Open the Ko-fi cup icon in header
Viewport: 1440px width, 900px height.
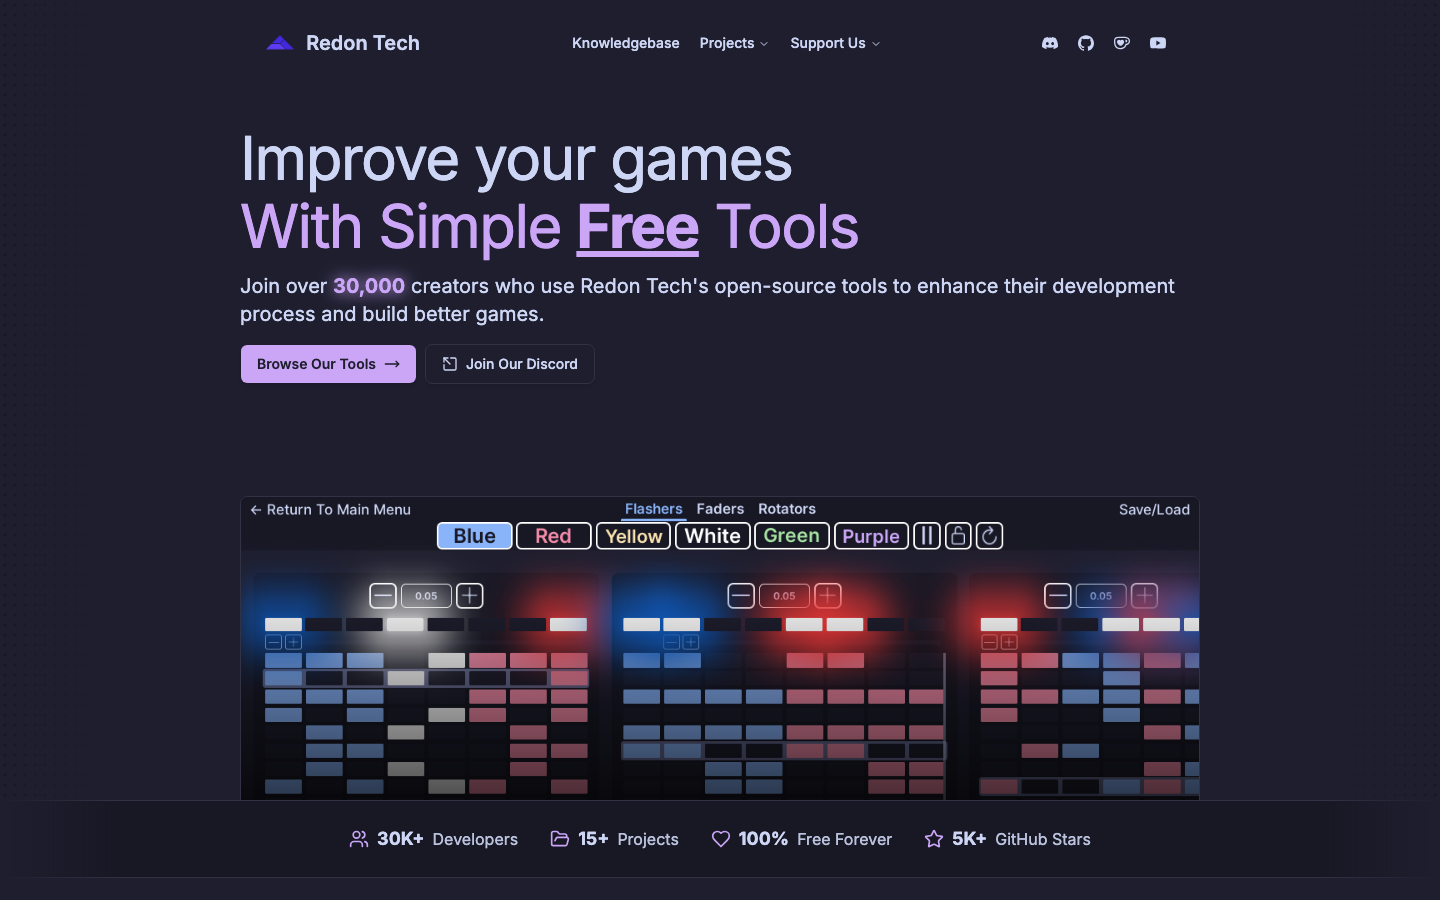(x=1122, y=43)
